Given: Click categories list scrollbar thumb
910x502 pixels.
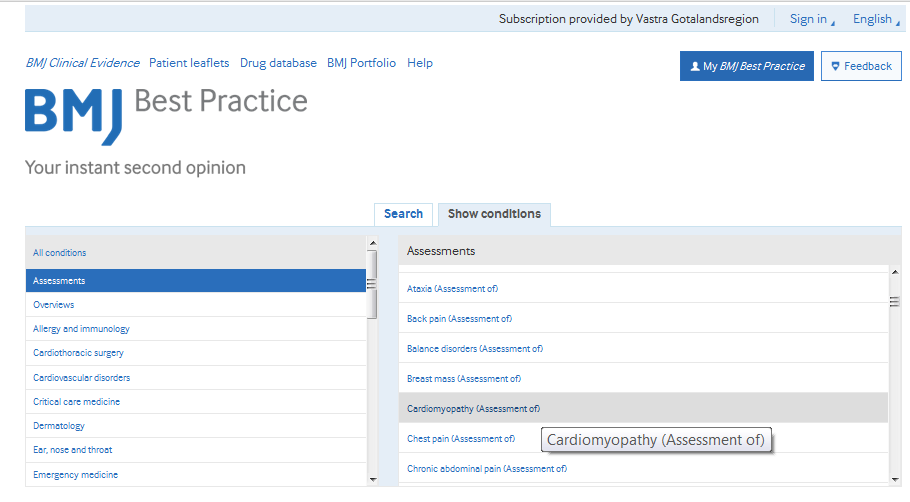Looking at the screenshot, I should pyautogui.click(x=373, y=284).
